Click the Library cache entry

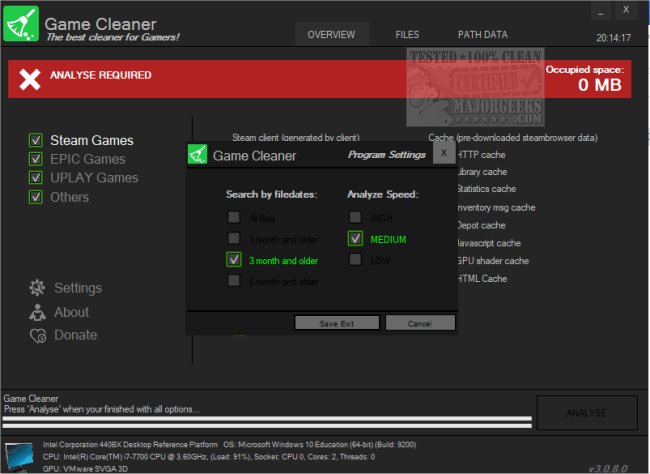point(482,172)
